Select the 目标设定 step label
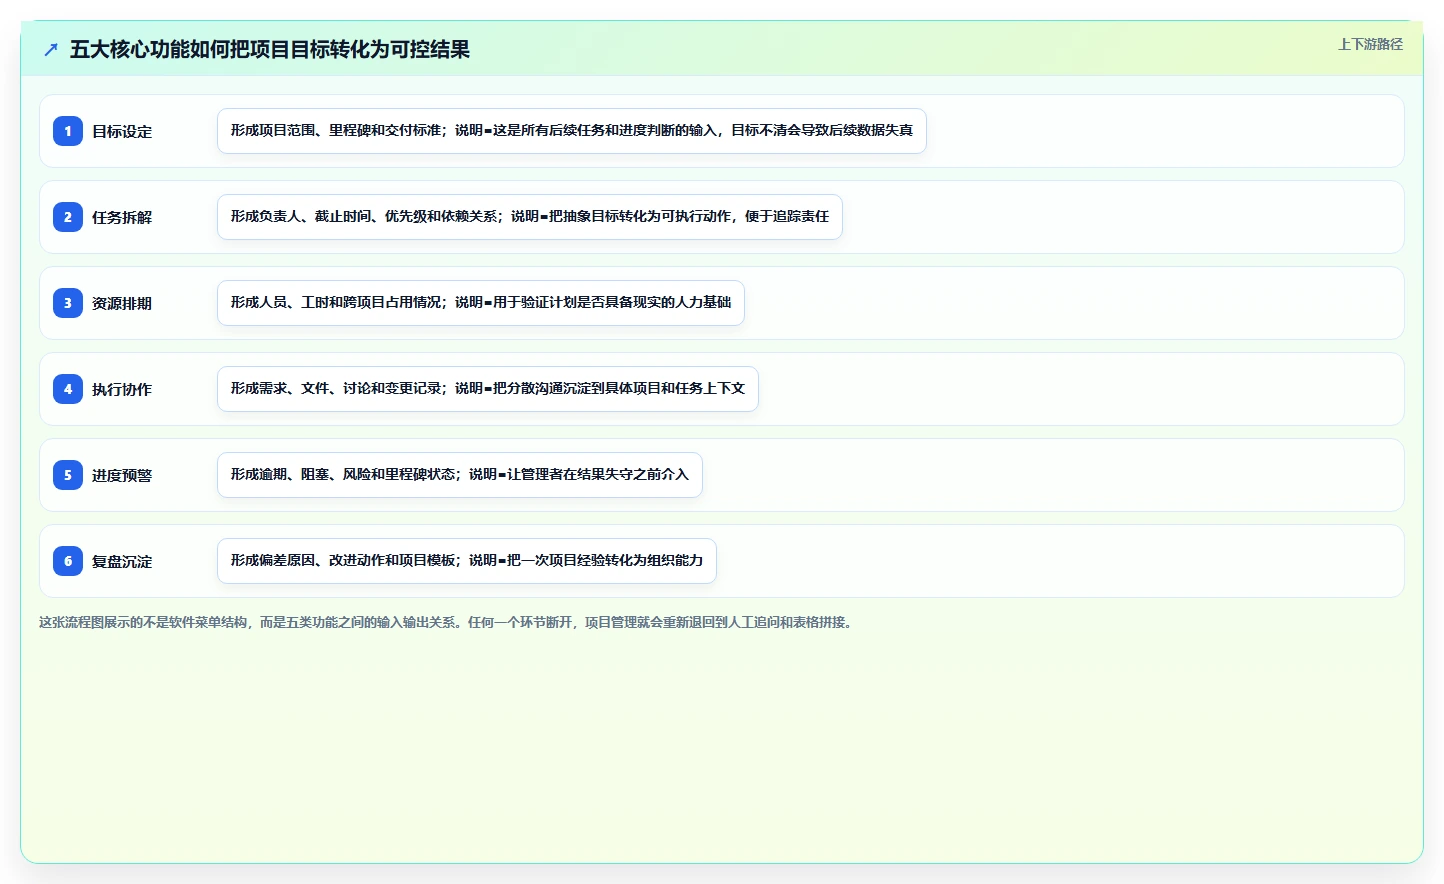Screen dimensions: 1444x884 click(122, 132)
